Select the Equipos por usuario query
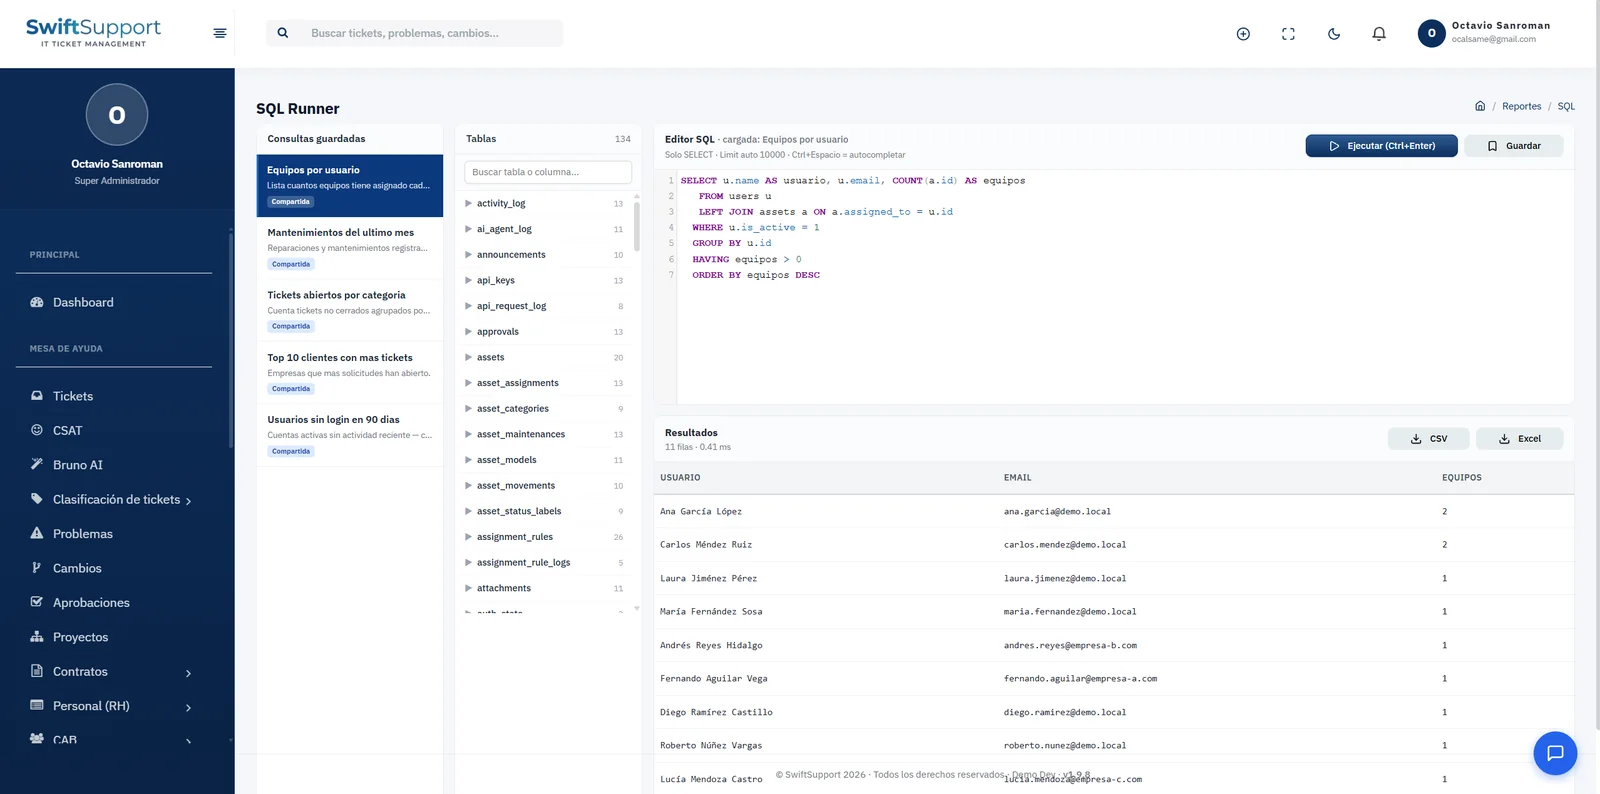The image size is (1600, 794). (x=350, y=185)
